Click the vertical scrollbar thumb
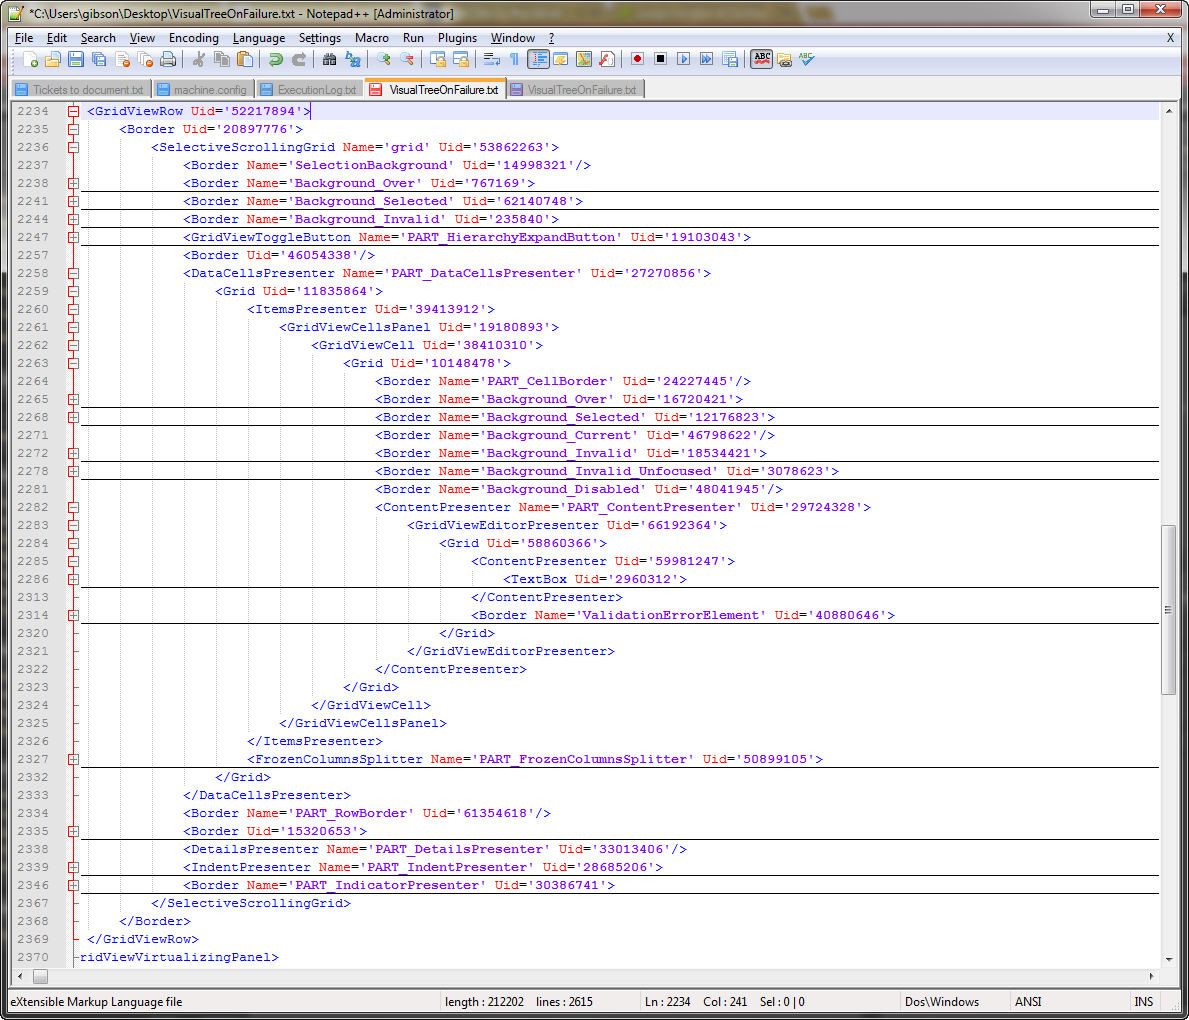Screen dimensions: 1189x1020 [1167, 609]
